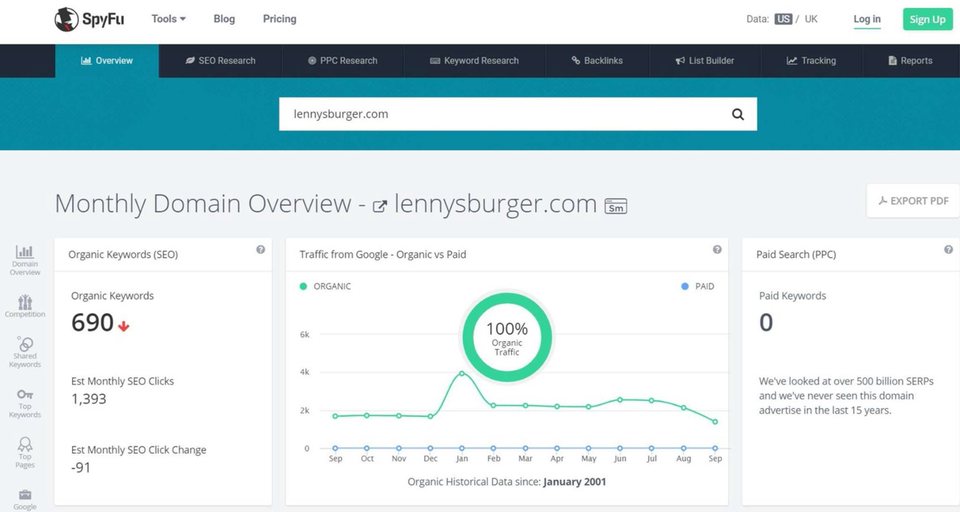The image size is (960, 512).
Task: Open Competition in the sidebar
Action: click(x=24, y=306)
